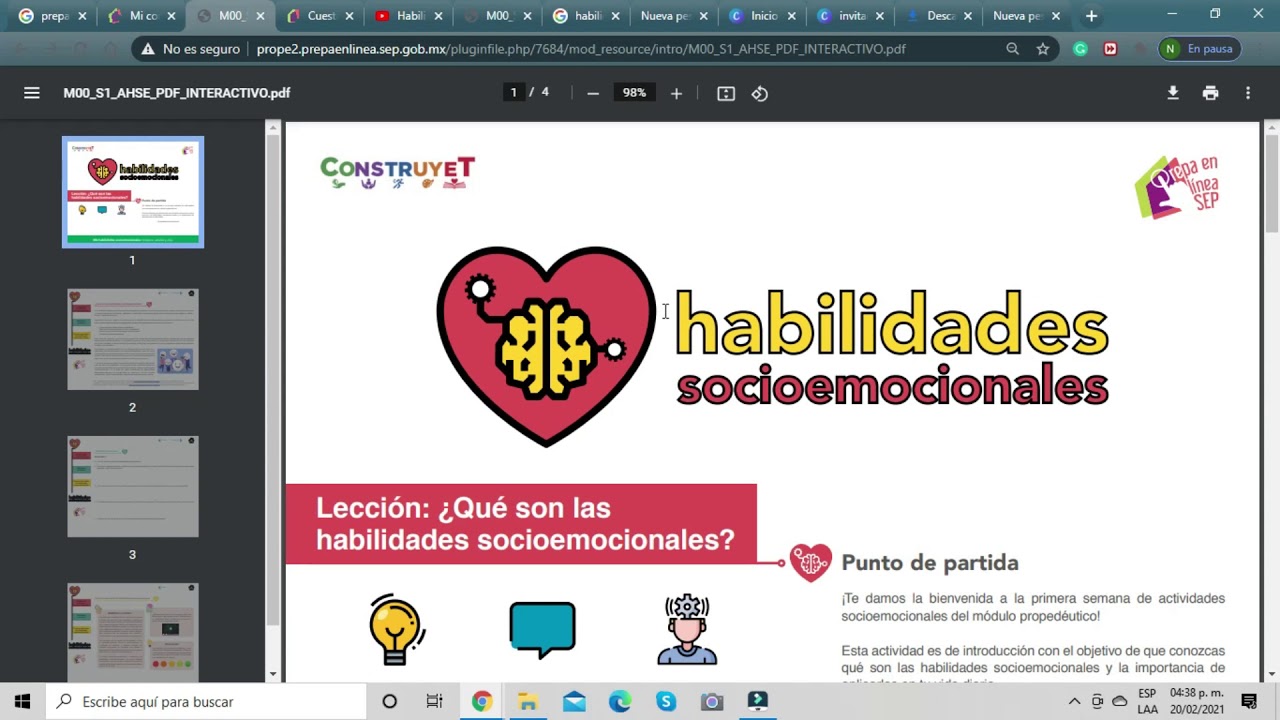Click the ESP LAA language indicator
The image size is (1280, 720).
point(1147,701)
